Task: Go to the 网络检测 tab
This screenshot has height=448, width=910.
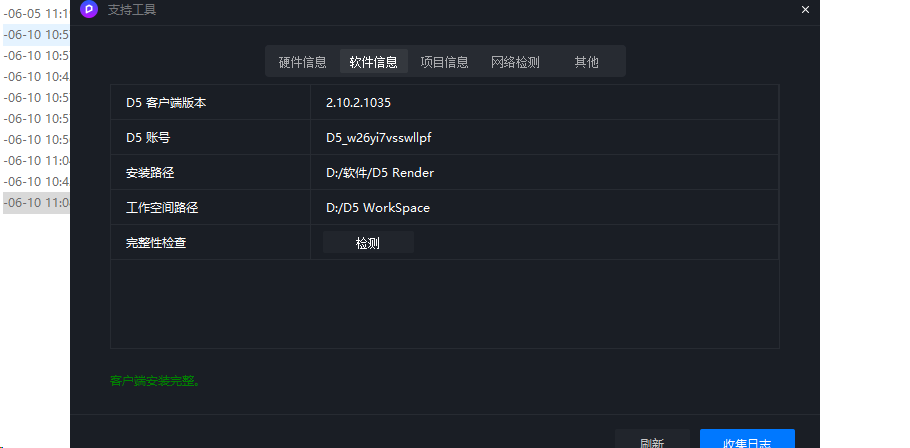Action: coord(515,62)
